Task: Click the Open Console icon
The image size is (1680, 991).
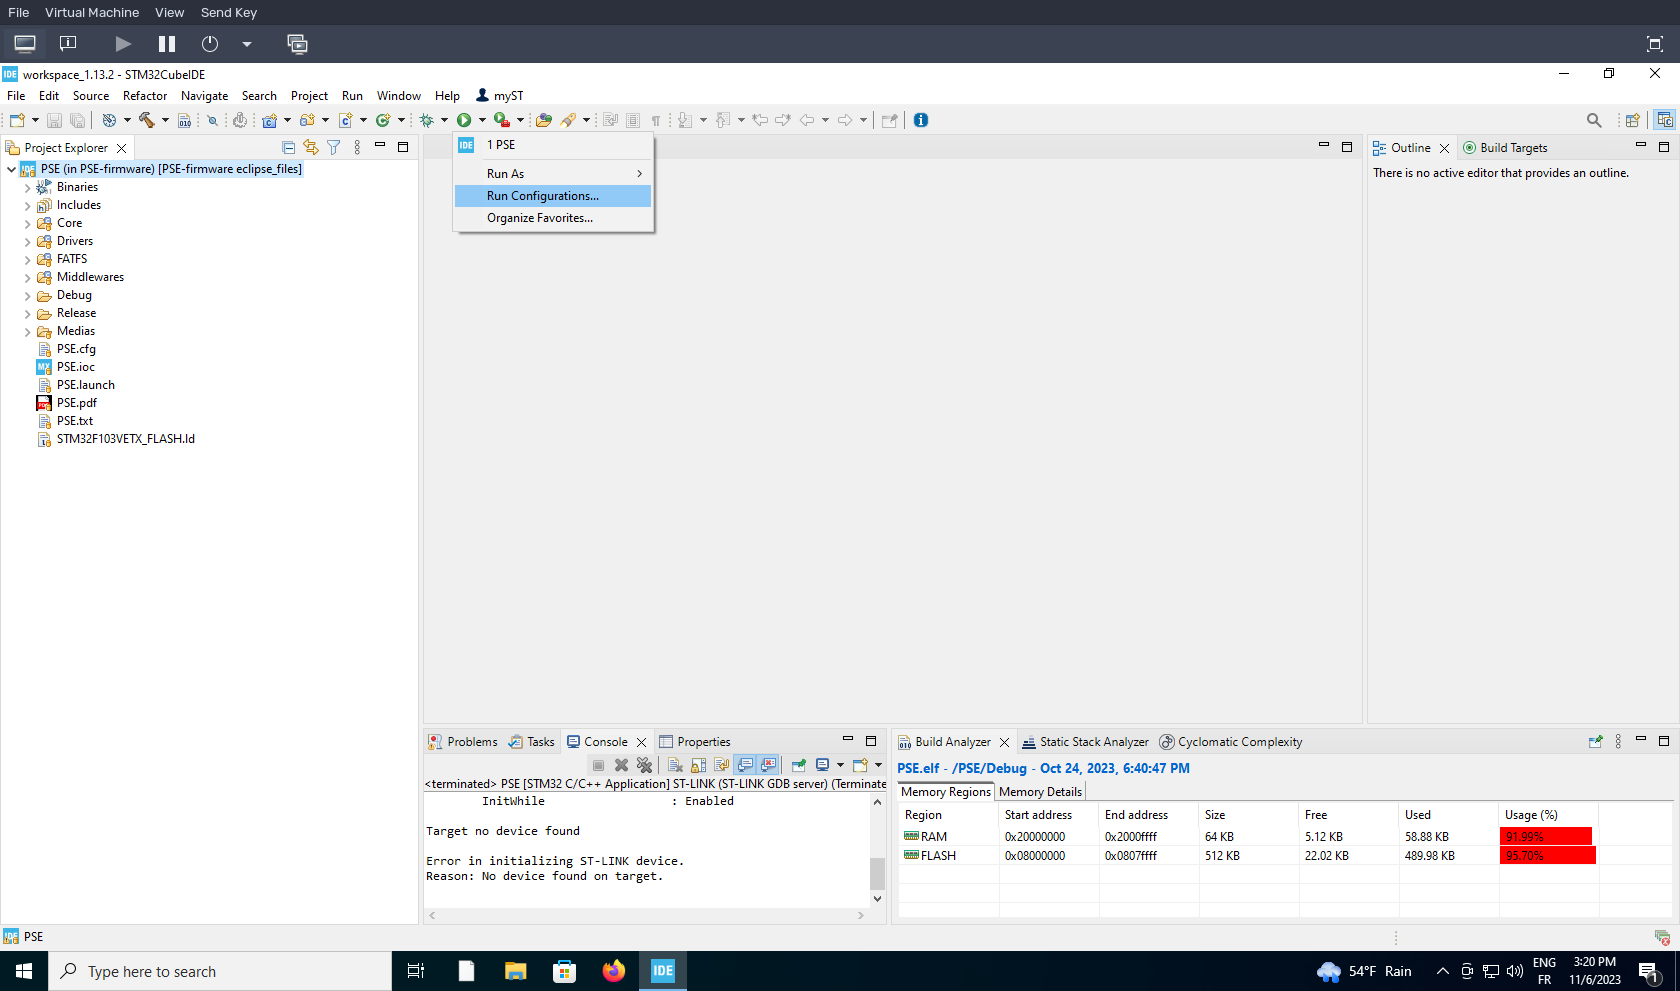Action: point(860,765)
